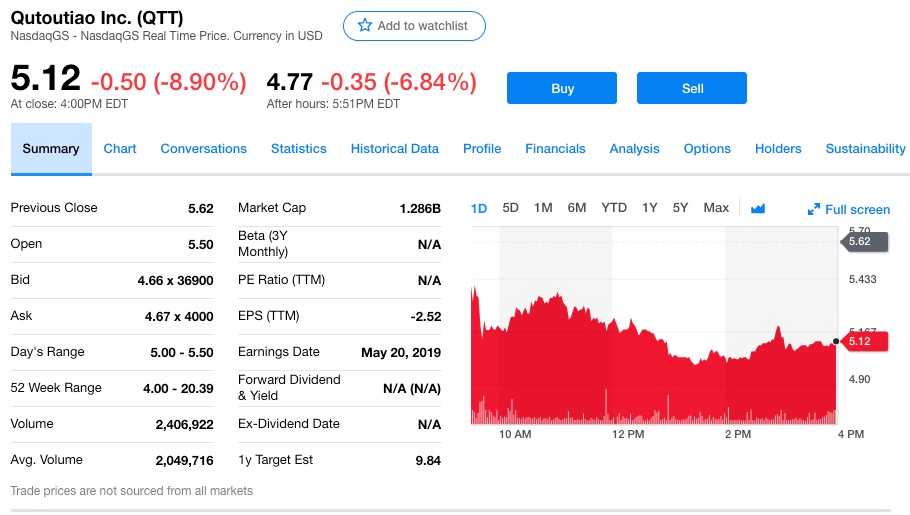Switch to the Options tab
Image resolution: width=910 pixels, height=515 pixels.
[707, 149]
